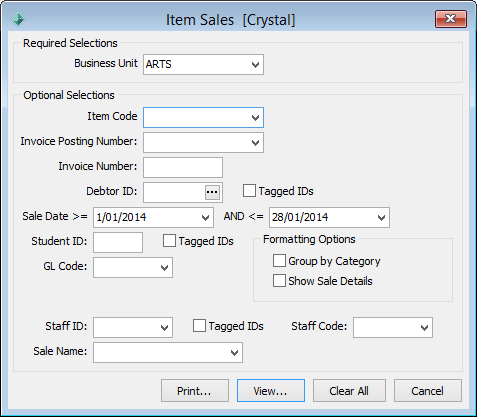Click the Staff Code: label
The width and height of the screenshot is (477, 417).
pyautogui.click(x=319, y=326)
